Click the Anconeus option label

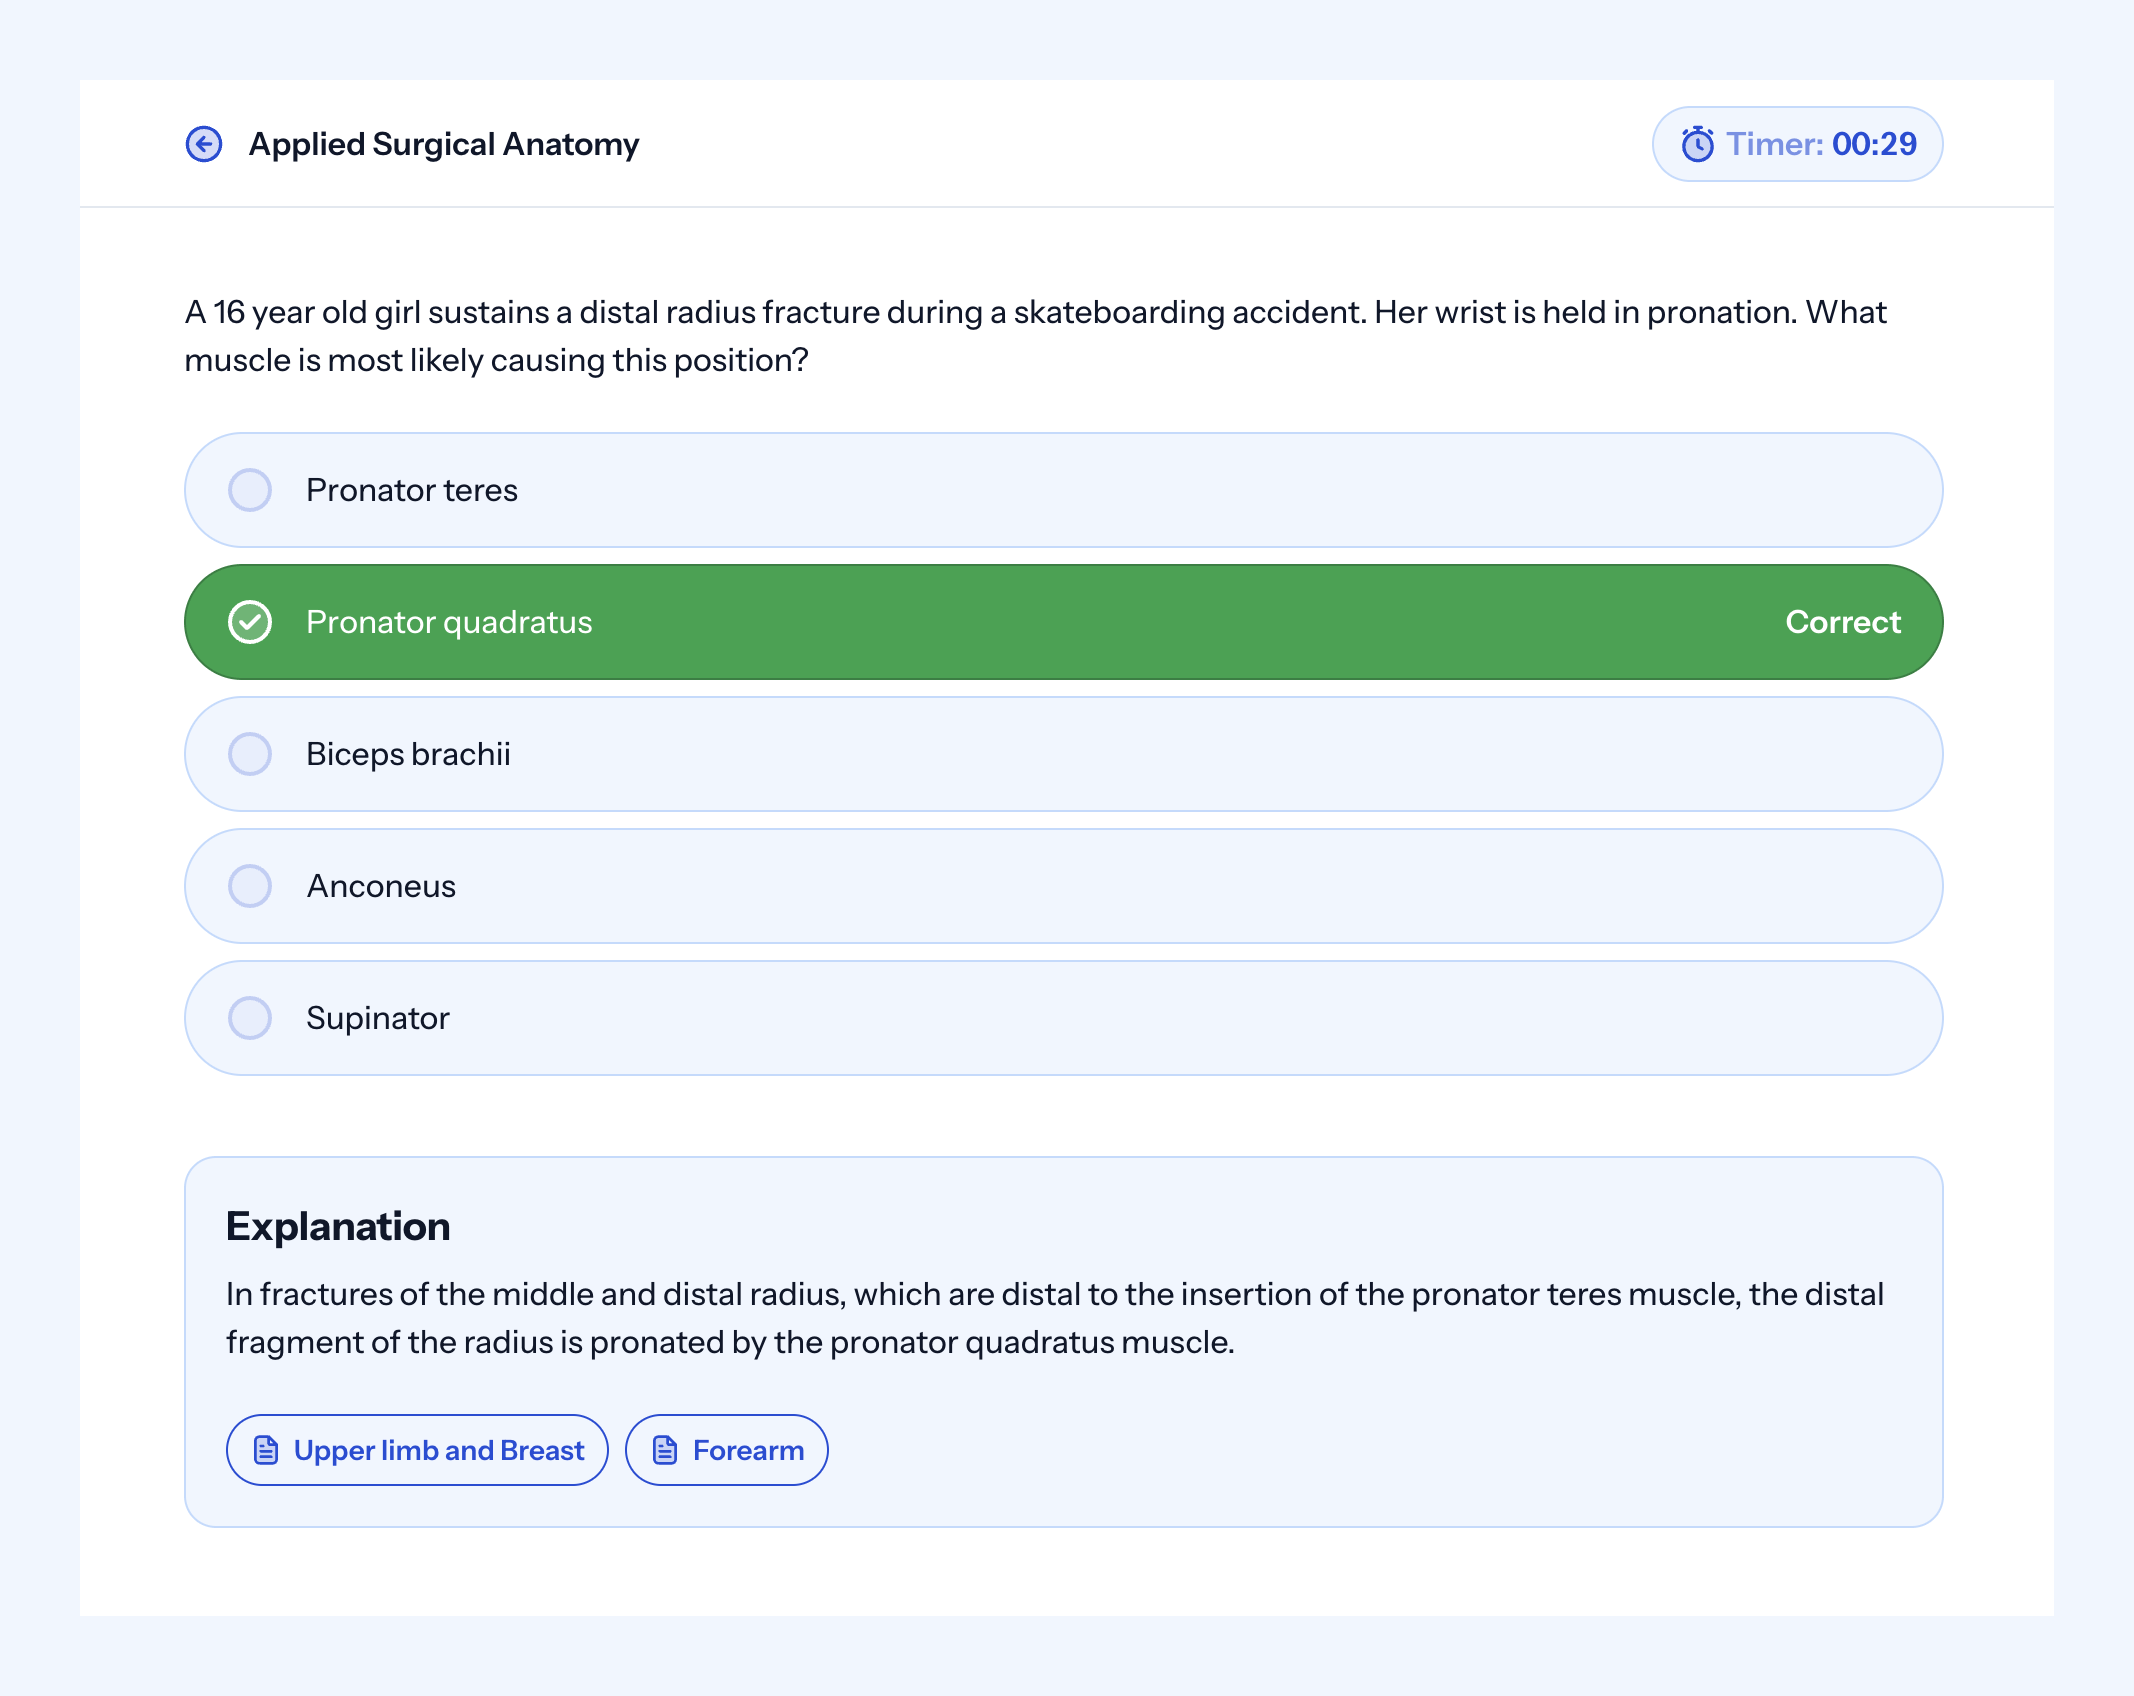point(381,886)
